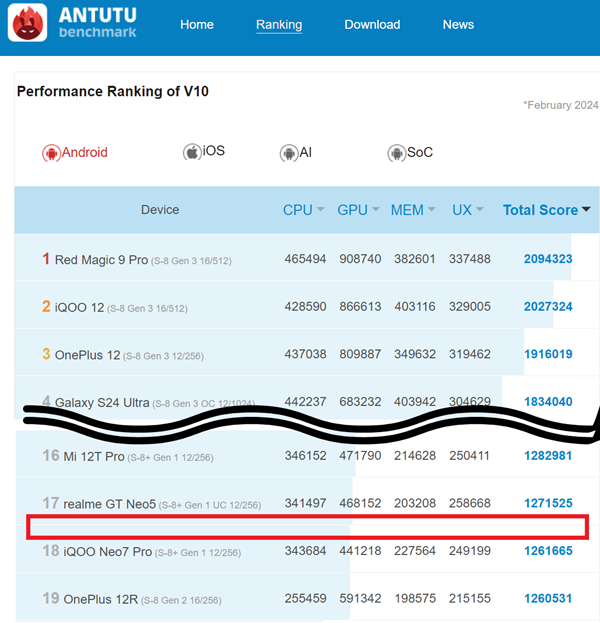
Task: Click the AI robot icon
Action: [289, 153]
